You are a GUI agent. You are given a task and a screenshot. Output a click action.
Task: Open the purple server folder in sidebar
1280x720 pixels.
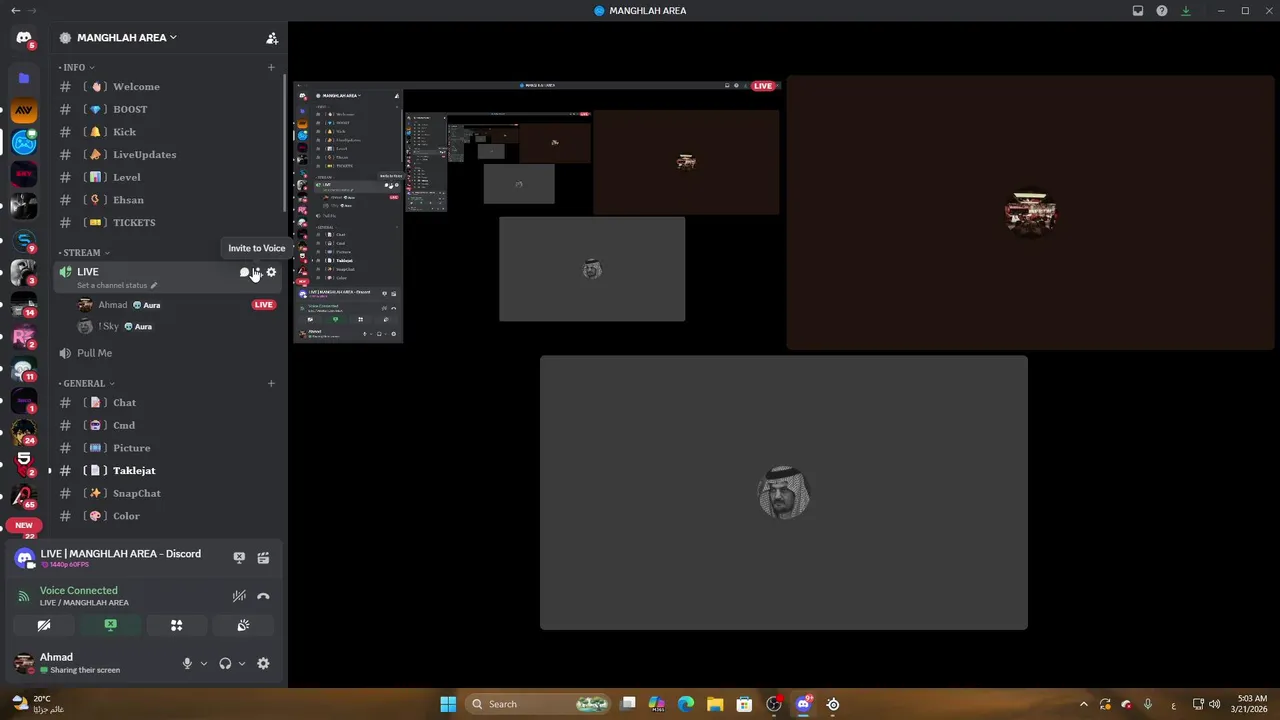(24, 77)
